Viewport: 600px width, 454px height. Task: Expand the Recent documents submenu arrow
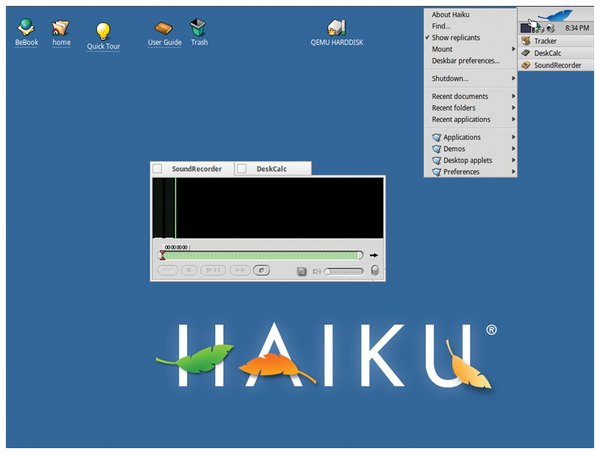(514, 96)
